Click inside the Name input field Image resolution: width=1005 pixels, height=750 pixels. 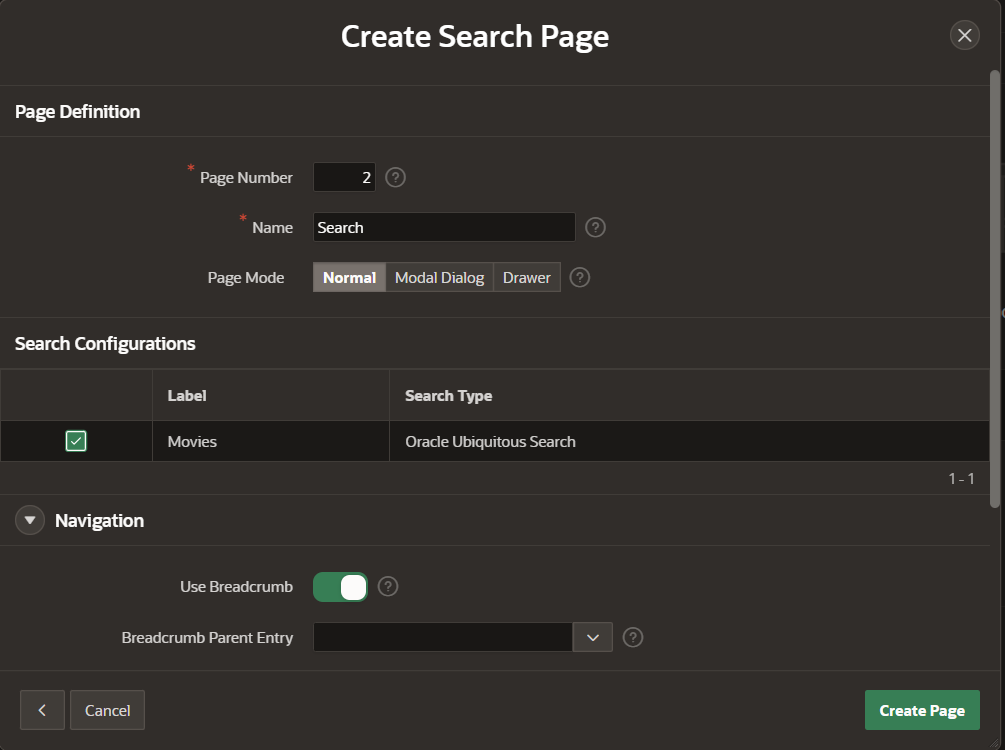click(443, 227)
